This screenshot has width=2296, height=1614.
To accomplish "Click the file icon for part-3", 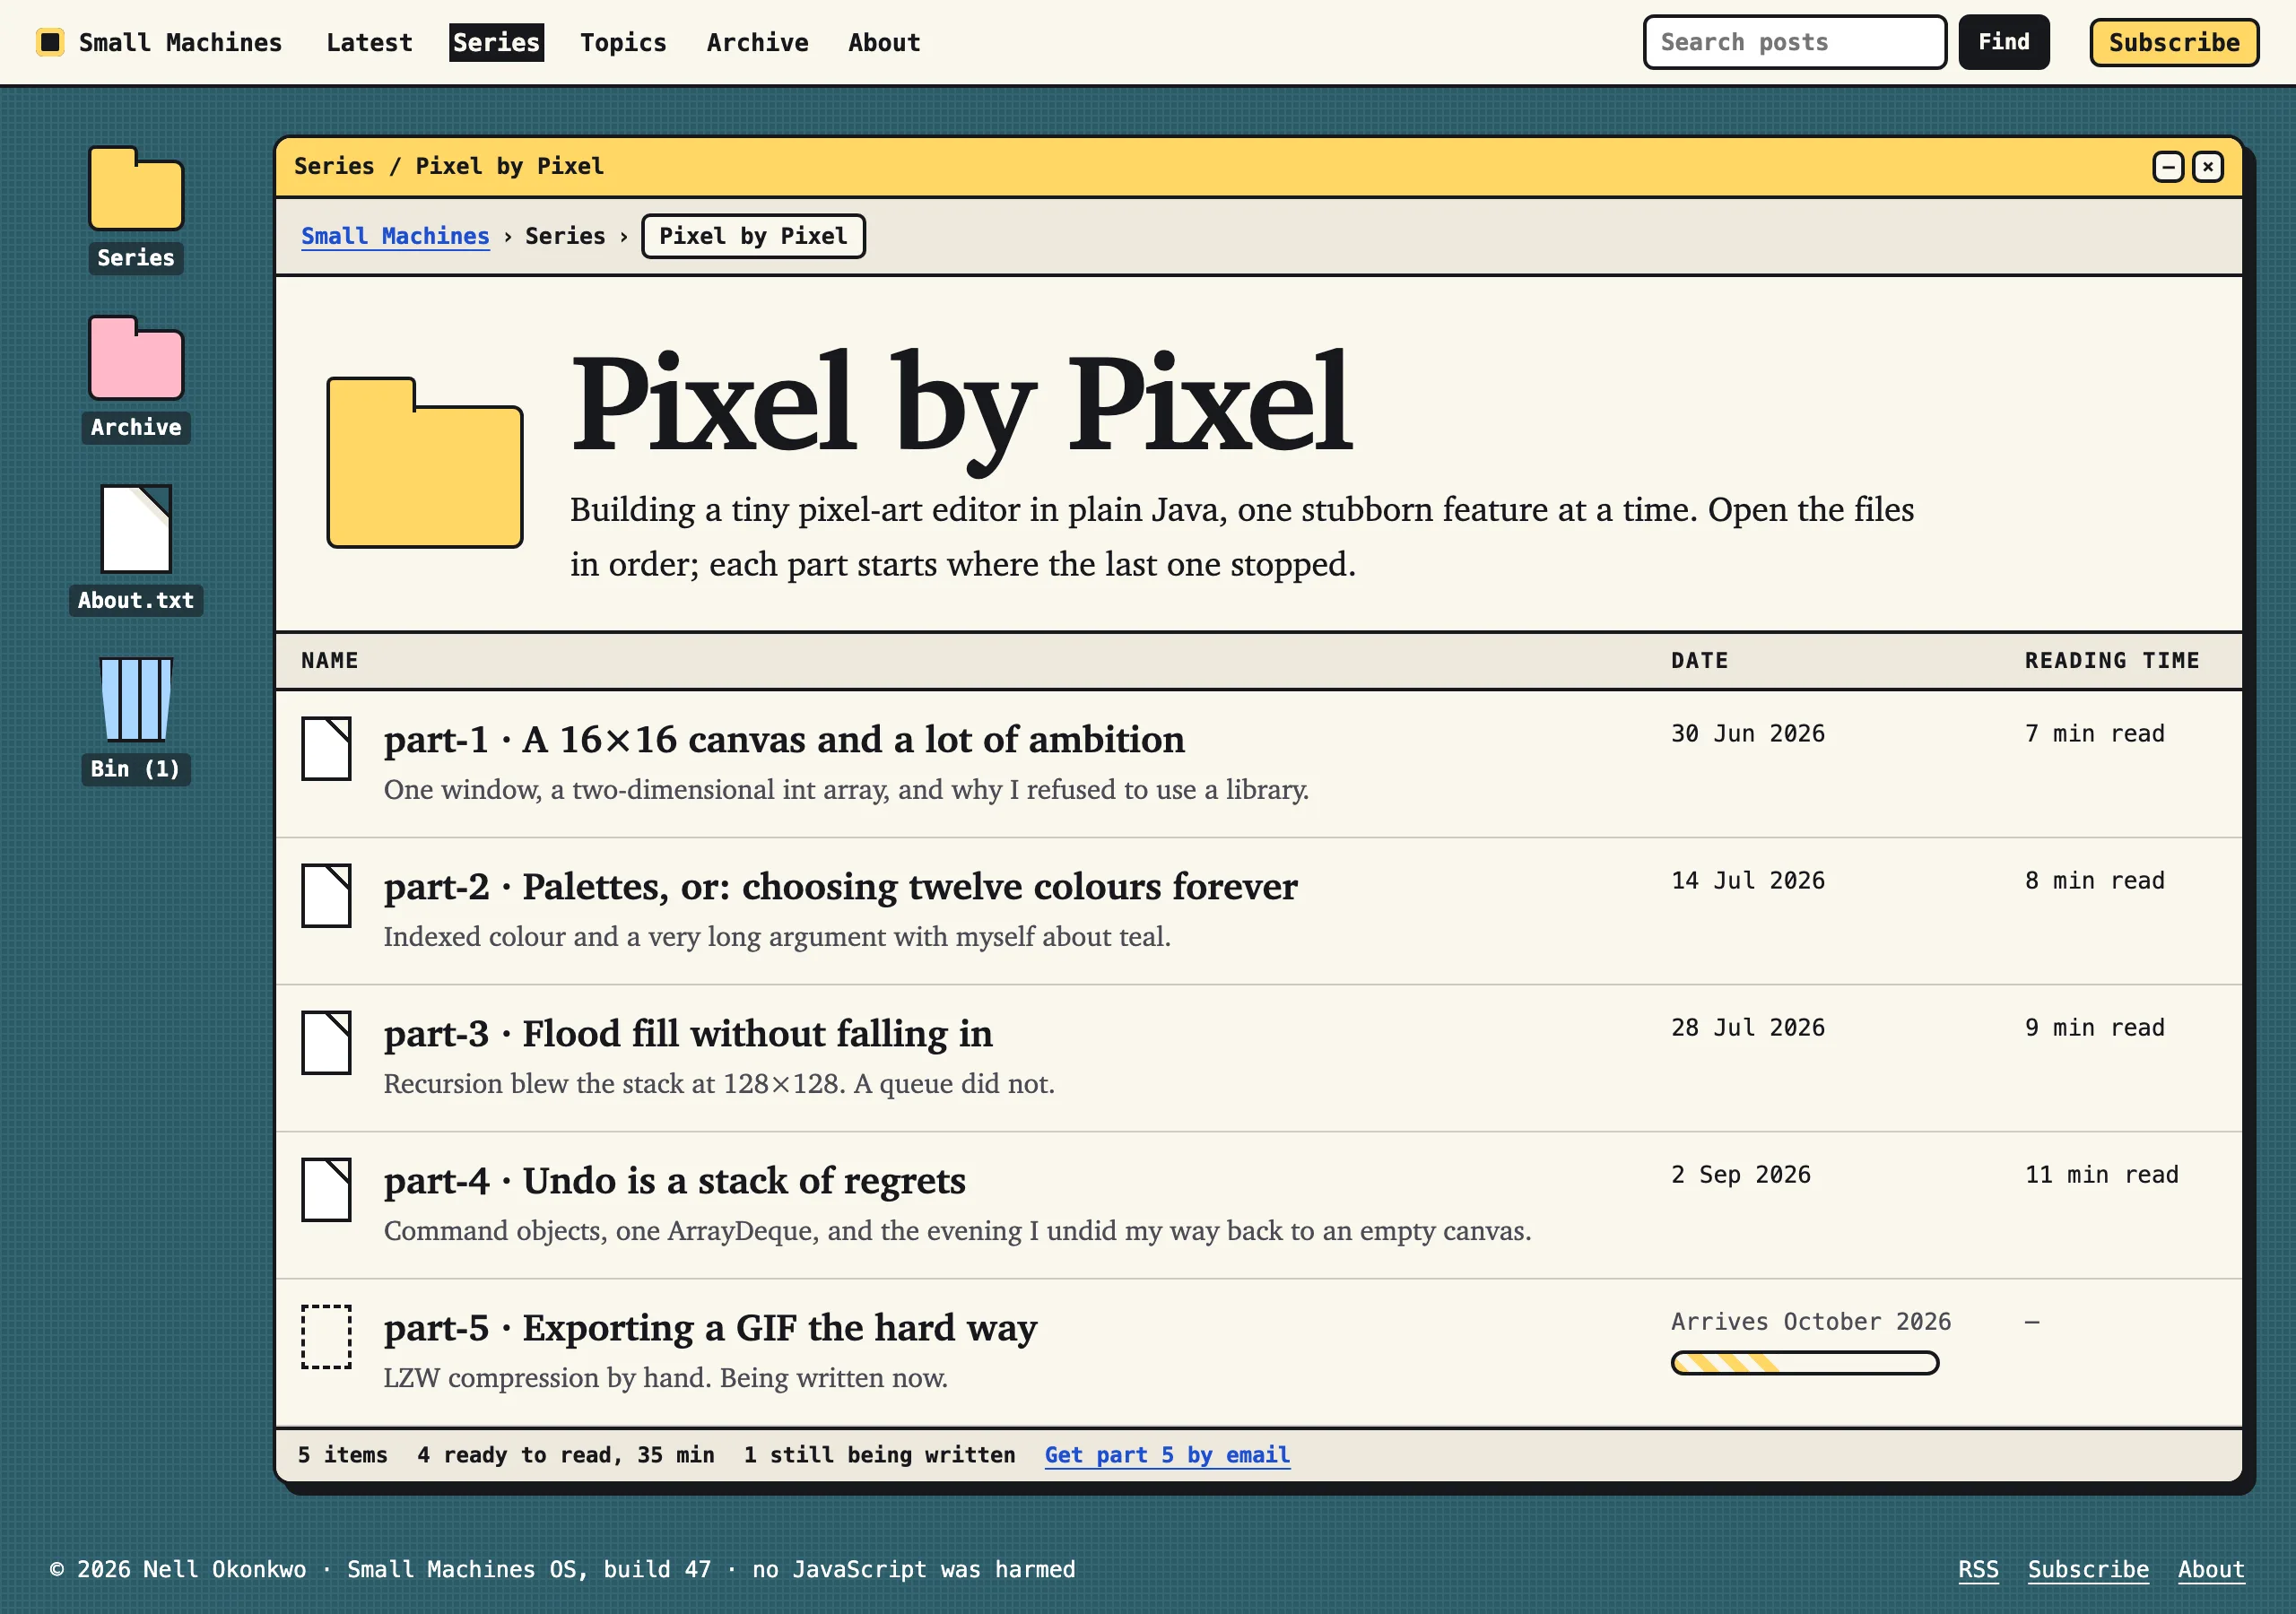I will point(326,1042).
